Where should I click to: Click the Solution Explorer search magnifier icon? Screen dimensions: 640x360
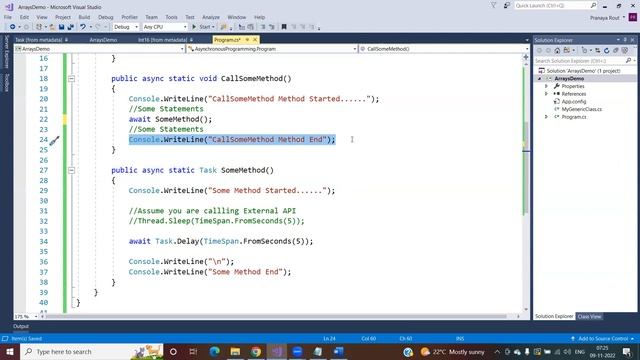point(628,60)
